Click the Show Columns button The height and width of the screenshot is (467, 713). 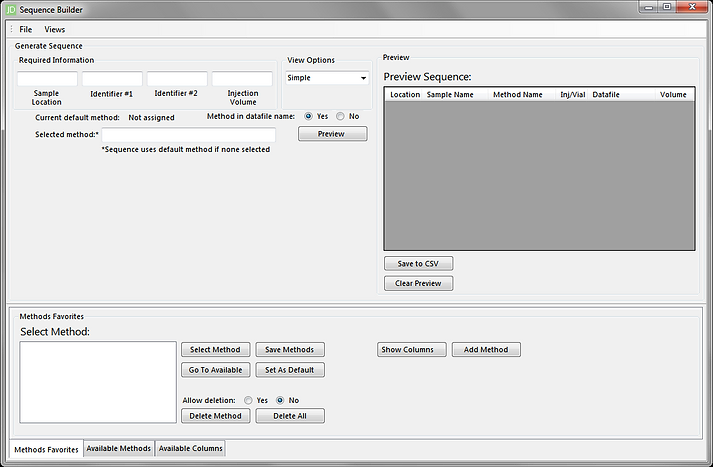click(x=412, y=350)
